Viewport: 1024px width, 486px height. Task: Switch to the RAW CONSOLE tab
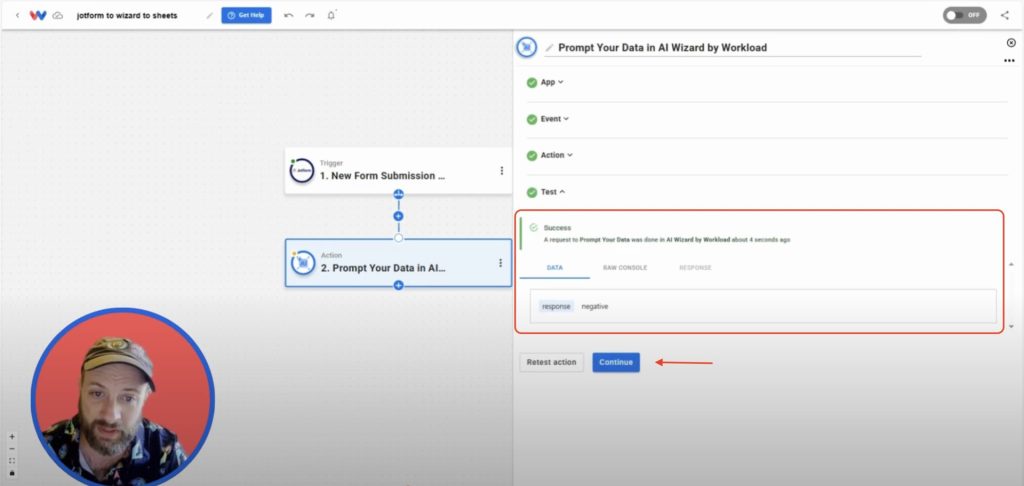coord(625,268)
